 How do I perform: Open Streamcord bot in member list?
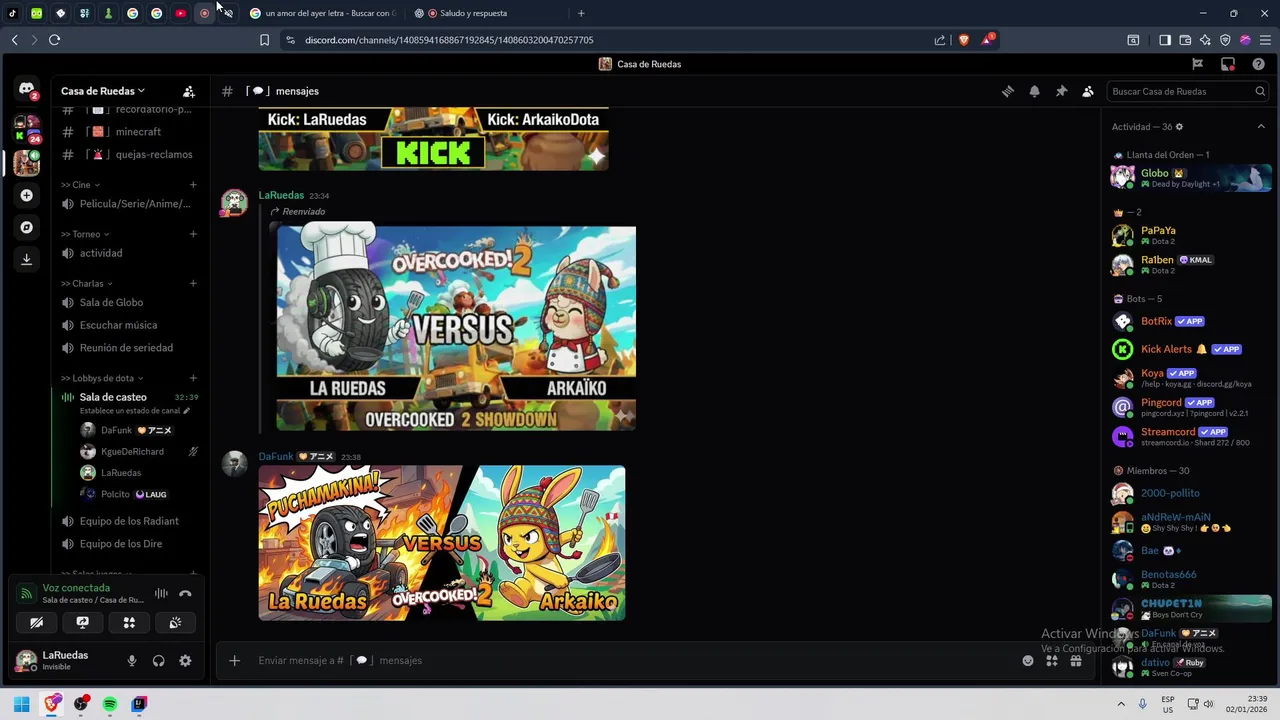click(1190, 437)
